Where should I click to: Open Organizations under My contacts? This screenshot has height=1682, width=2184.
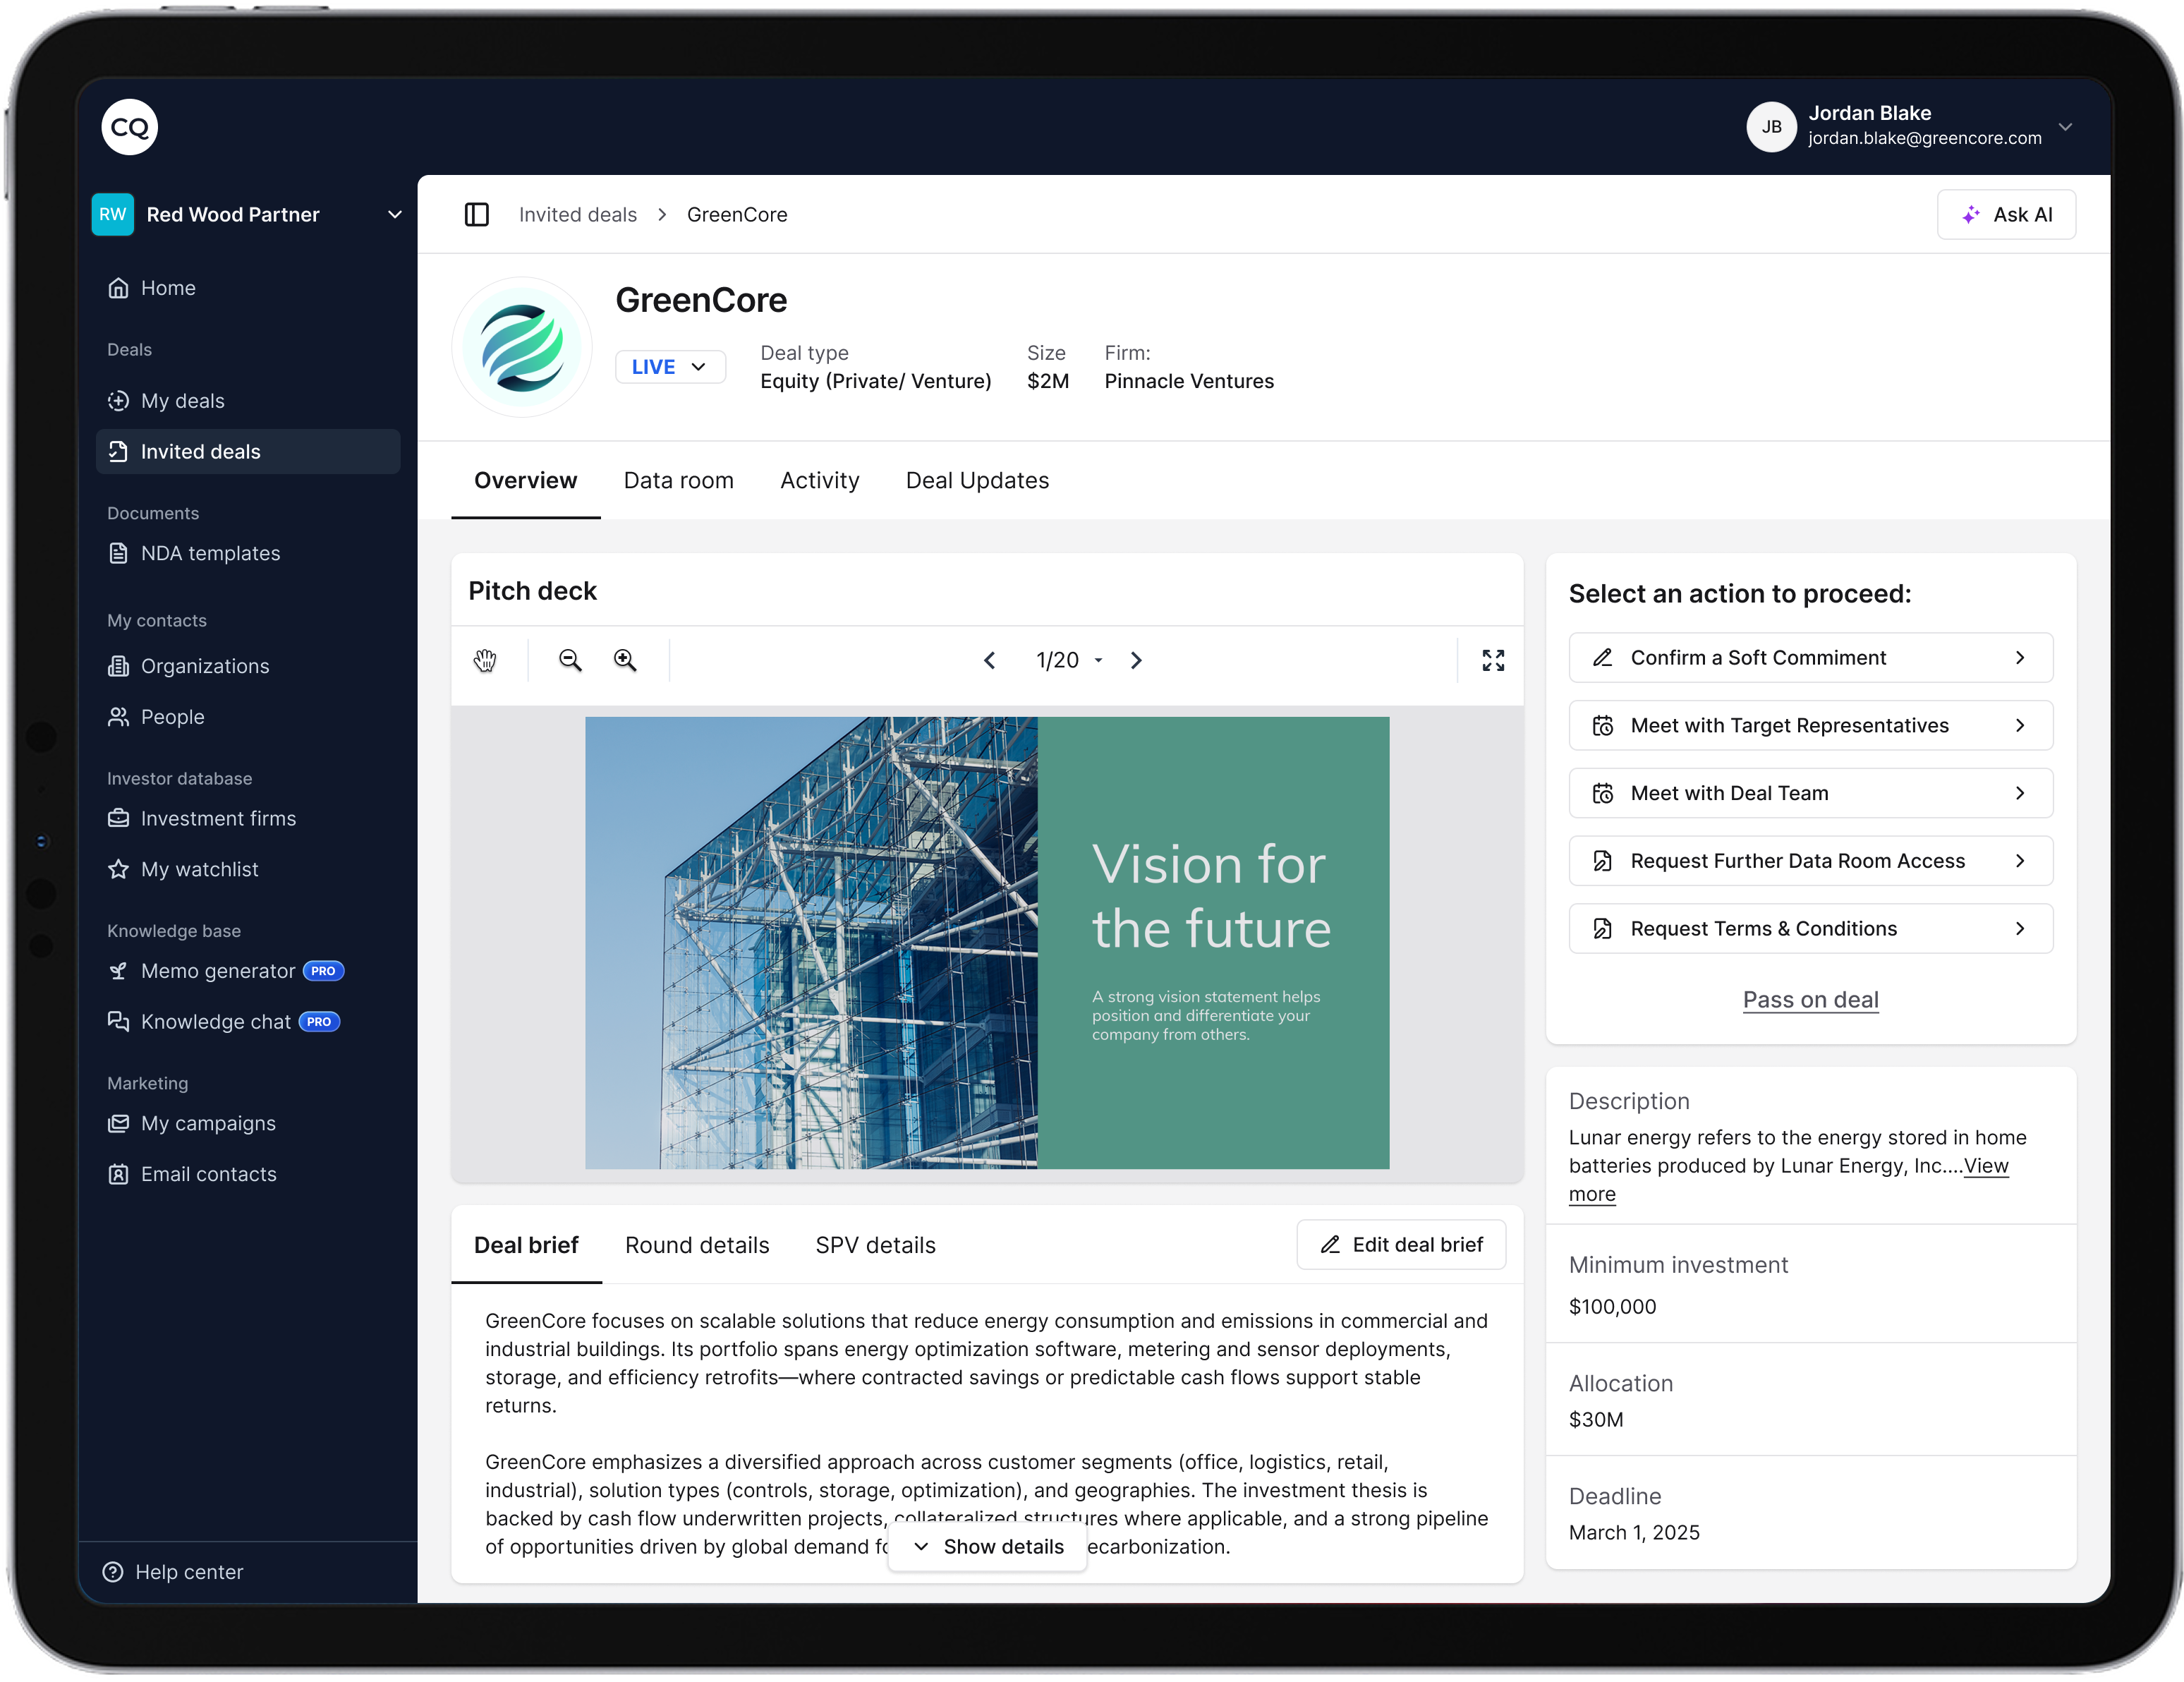point(204,666)
